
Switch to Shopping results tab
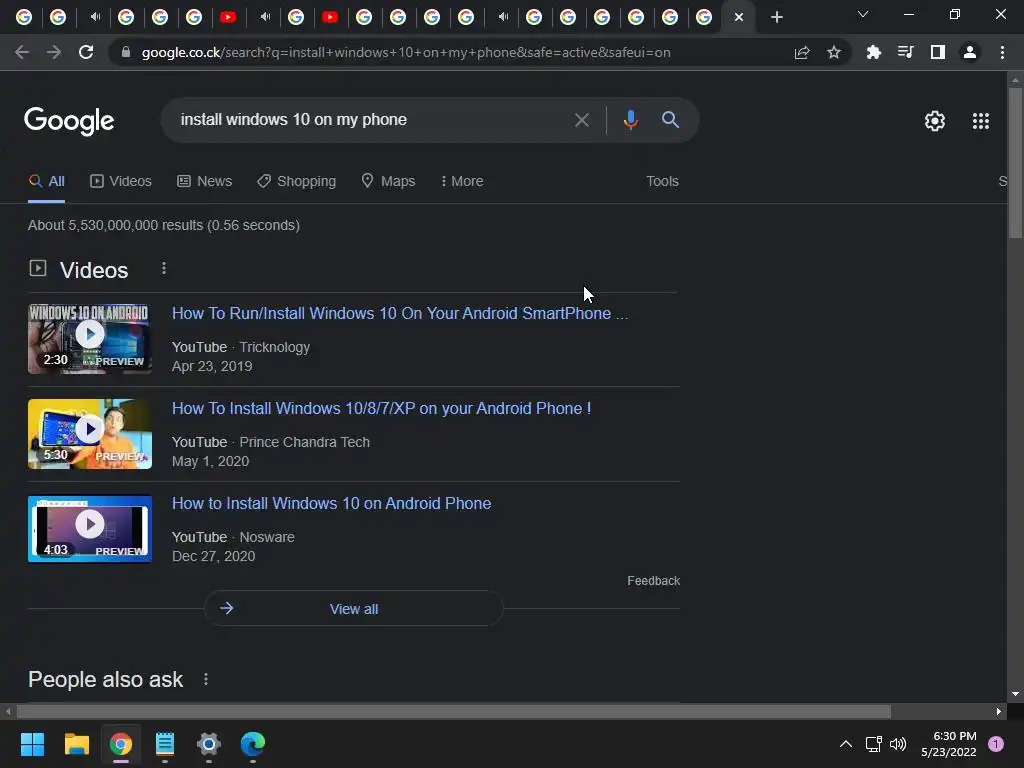point(296,181)
